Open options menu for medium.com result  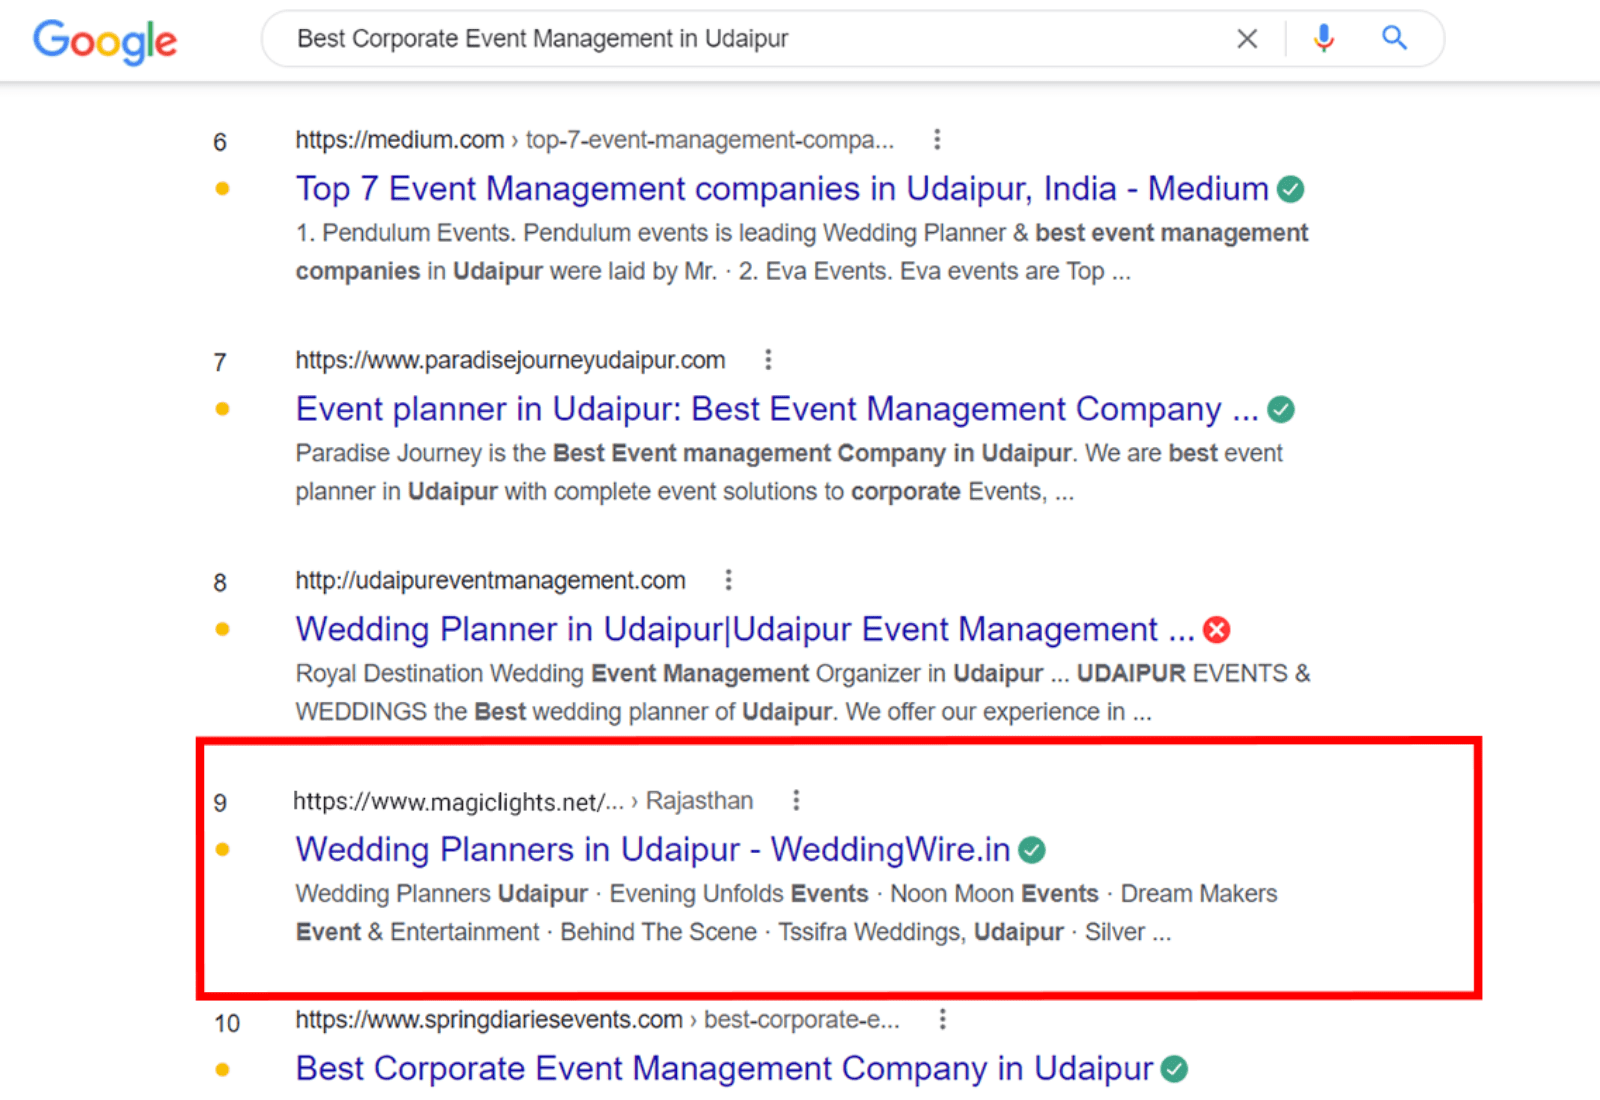(x=937, y=140)
